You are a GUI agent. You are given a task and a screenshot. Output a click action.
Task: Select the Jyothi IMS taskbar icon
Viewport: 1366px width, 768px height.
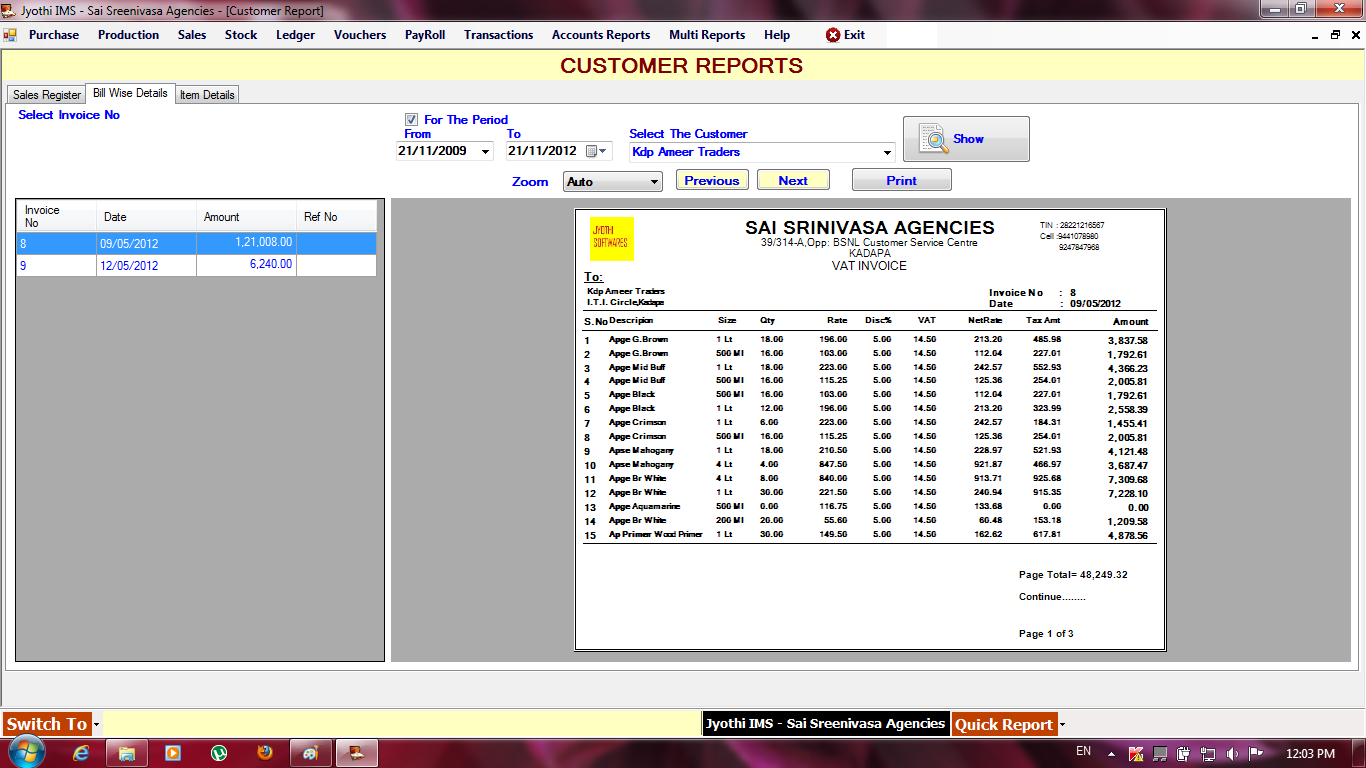(x=357, y=753)
